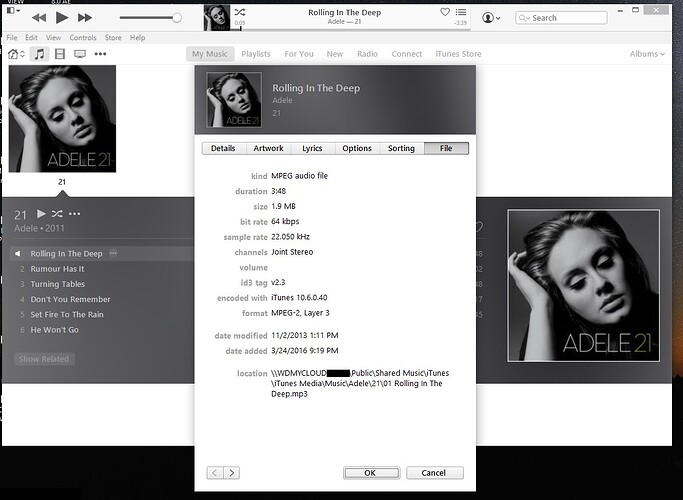Open the Options tab in info dialog
Viewport: 683px width, 500px height.
pos(357,149)
